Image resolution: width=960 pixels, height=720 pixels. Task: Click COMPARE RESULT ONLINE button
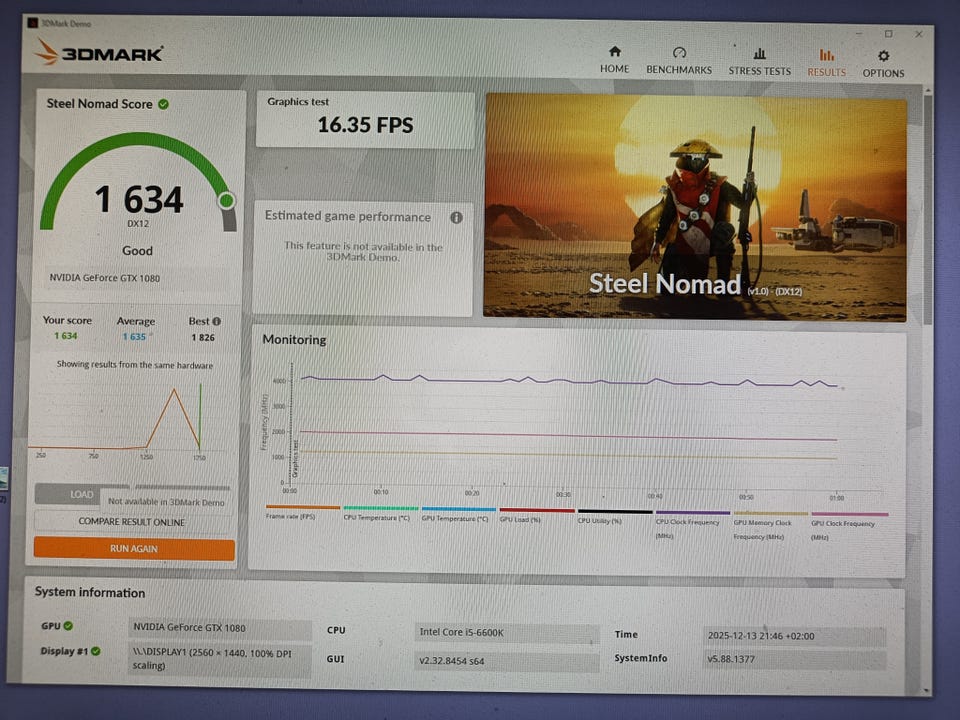coord(131,522)
